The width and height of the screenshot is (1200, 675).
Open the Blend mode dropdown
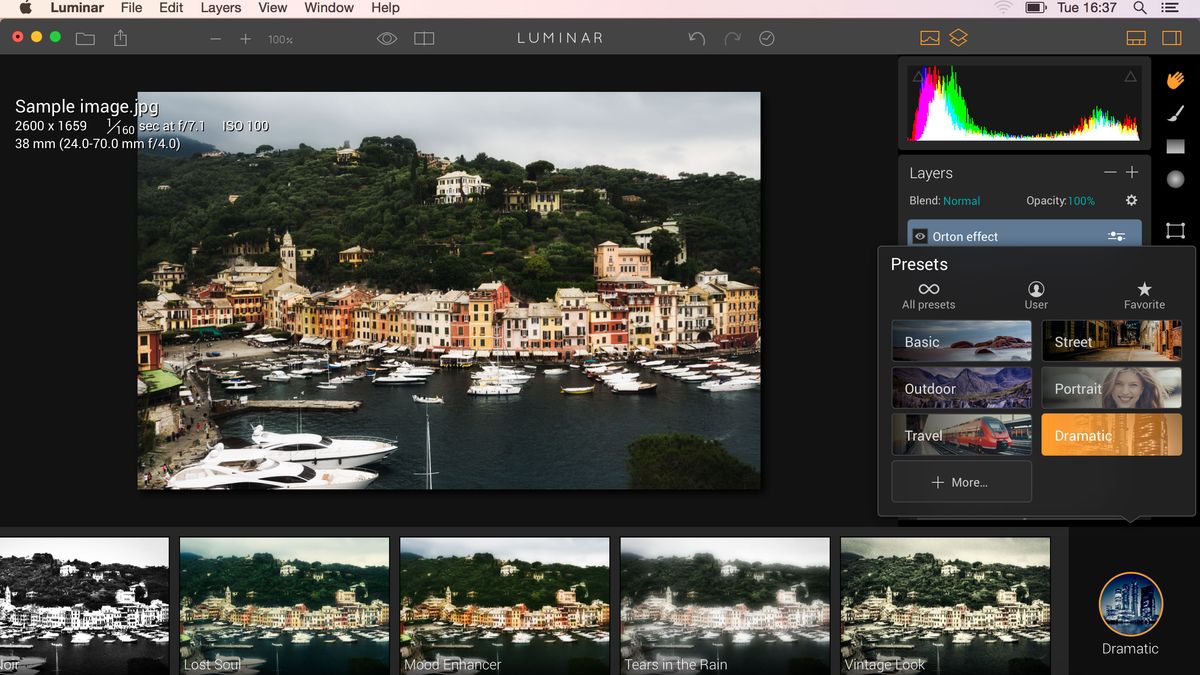[x=960, y=200]
